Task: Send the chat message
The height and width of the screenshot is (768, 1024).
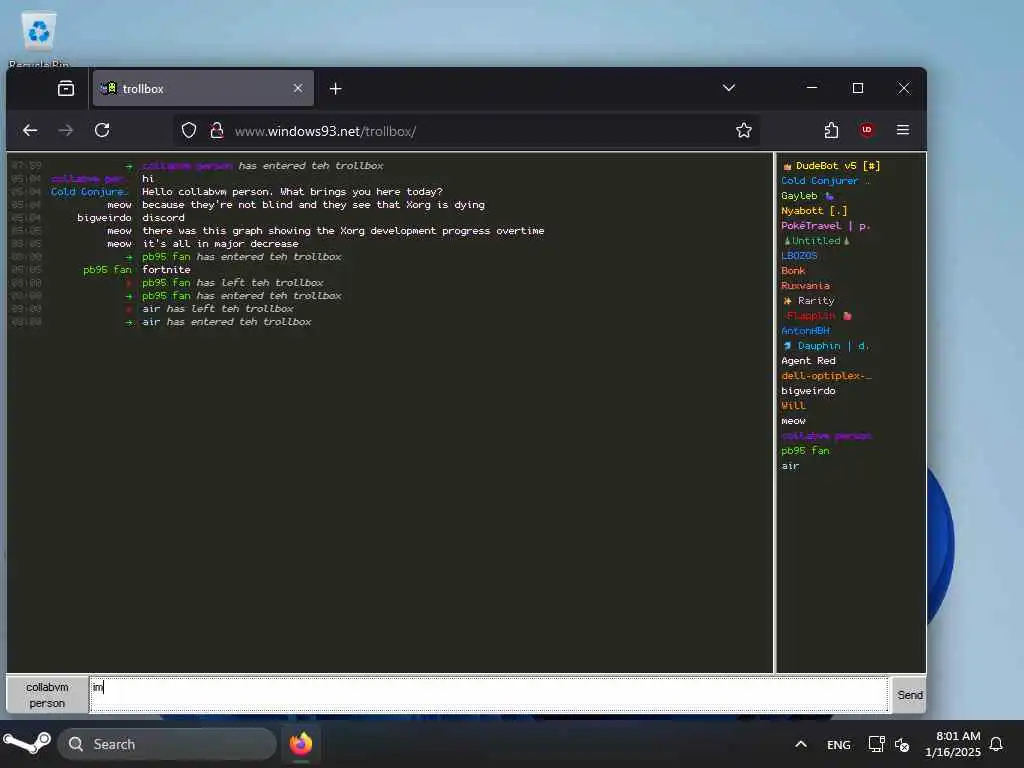Action: [x=909, y=695]
